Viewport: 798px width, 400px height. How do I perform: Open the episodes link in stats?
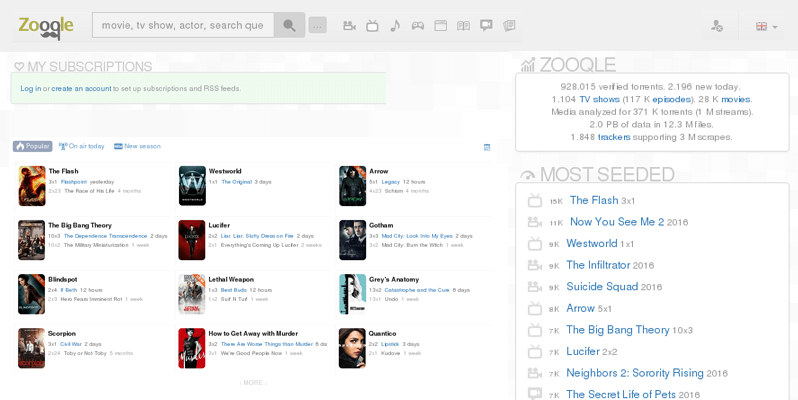(671, 99)
